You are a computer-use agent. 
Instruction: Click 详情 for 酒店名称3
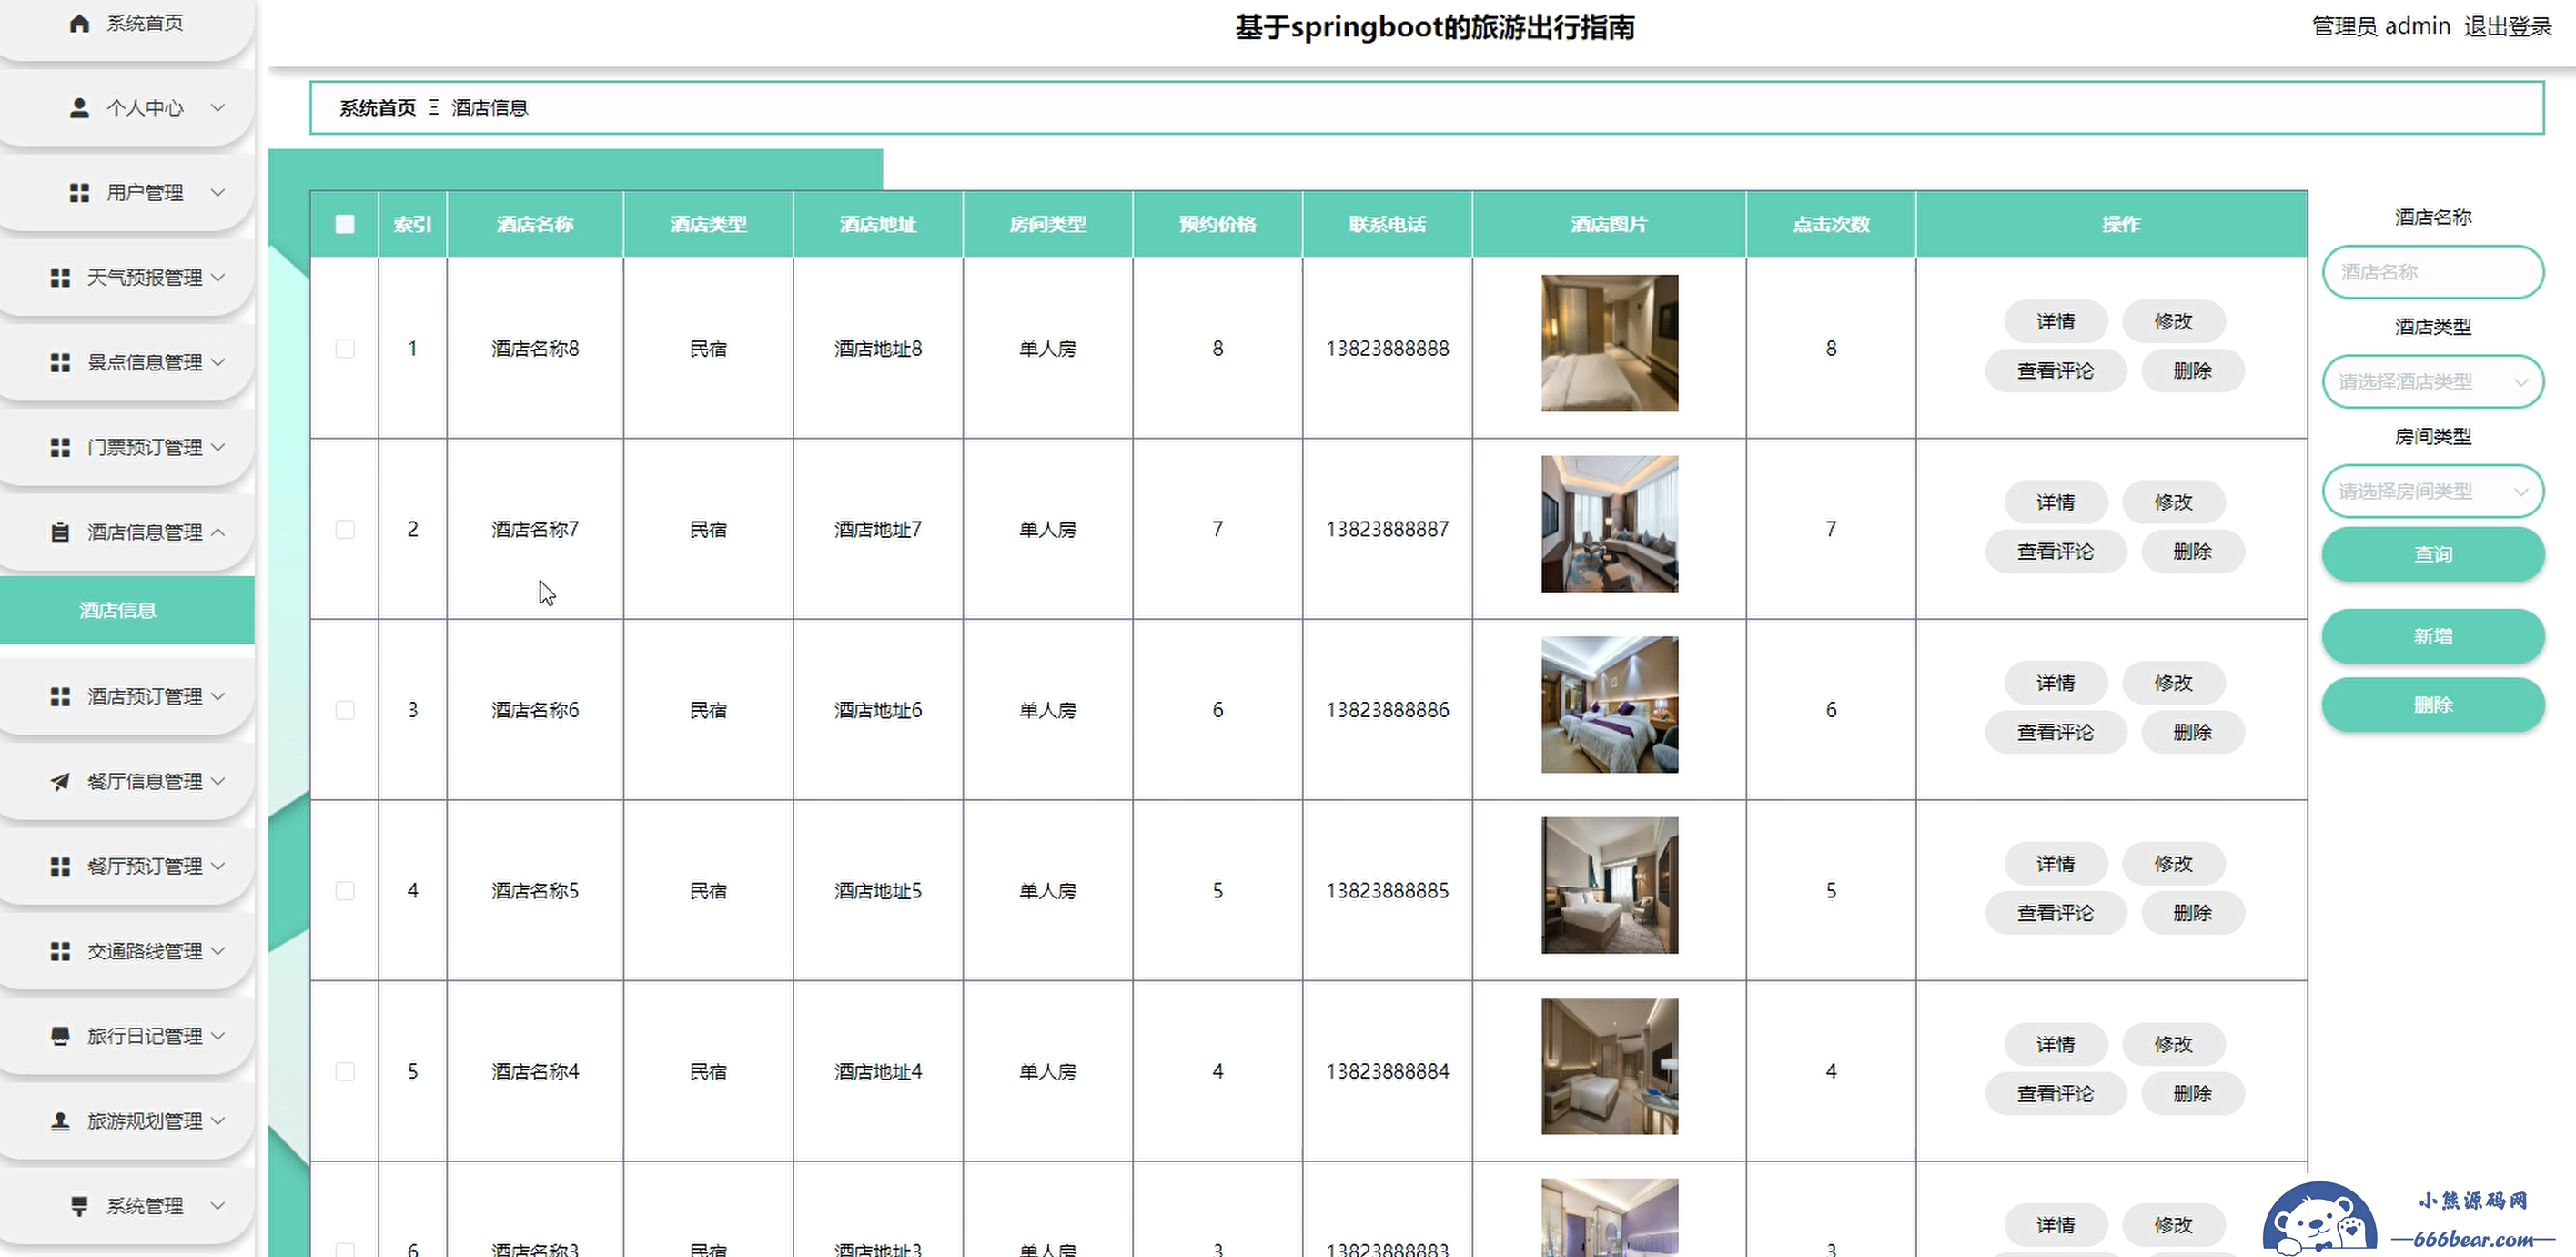[x=2056, y=1226]
